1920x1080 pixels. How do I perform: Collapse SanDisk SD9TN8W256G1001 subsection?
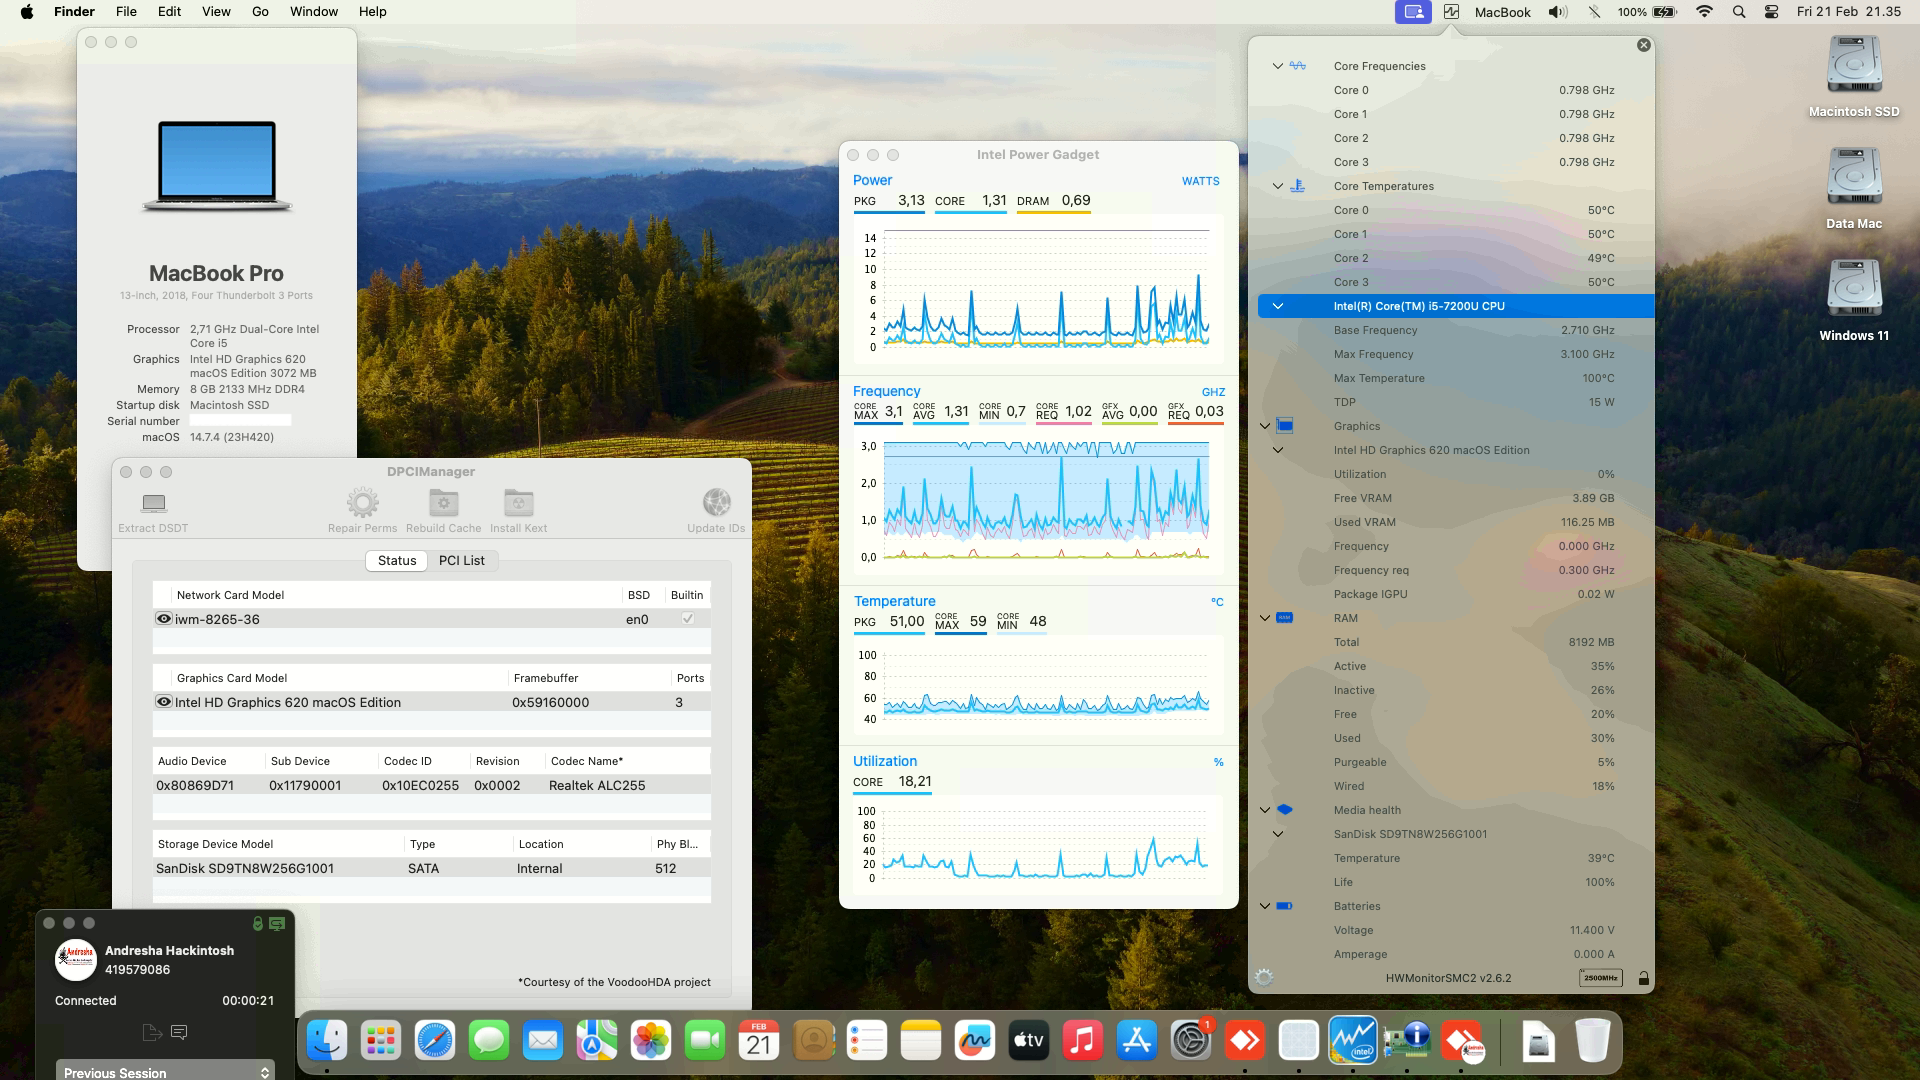coord(1277,834)
